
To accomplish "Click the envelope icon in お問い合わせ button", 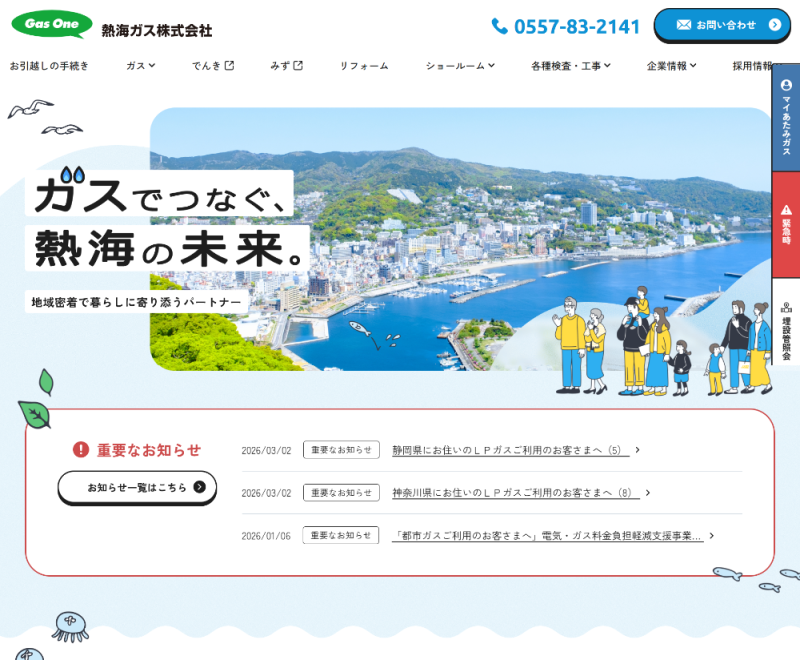I will [684, 24].
